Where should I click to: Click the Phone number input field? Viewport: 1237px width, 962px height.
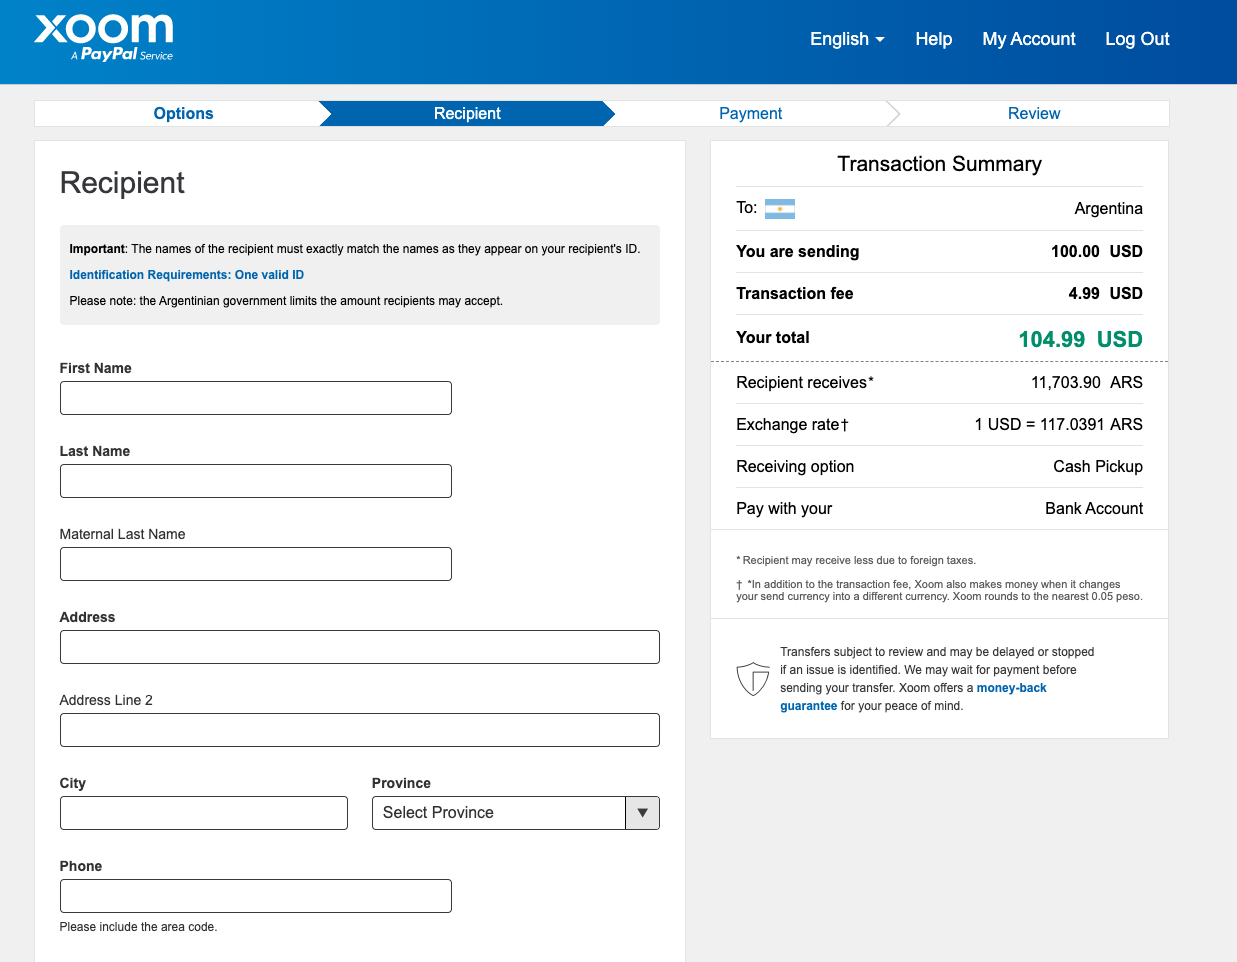pyautogui.click(x=256, y=895)
